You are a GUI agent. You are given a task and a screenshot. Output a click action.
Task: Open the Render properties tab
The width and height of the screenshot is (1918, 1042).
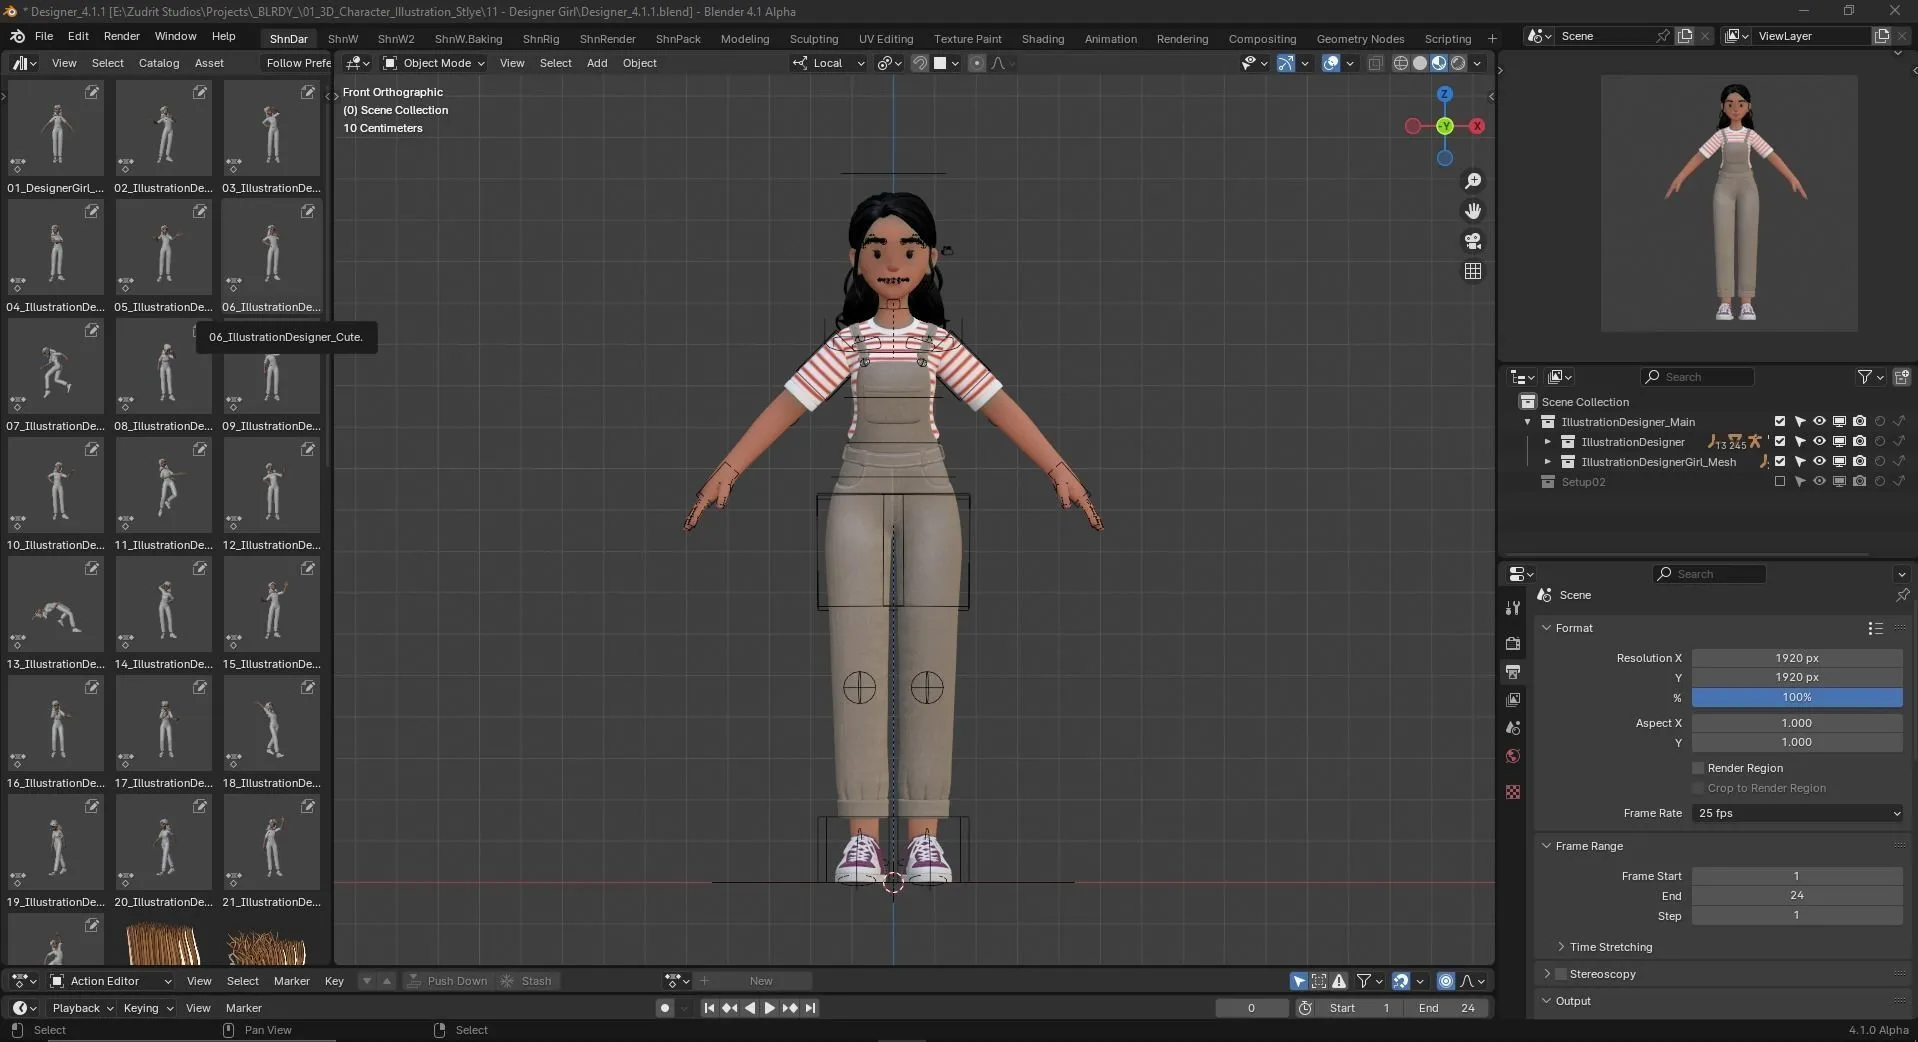click(1513, 644)
